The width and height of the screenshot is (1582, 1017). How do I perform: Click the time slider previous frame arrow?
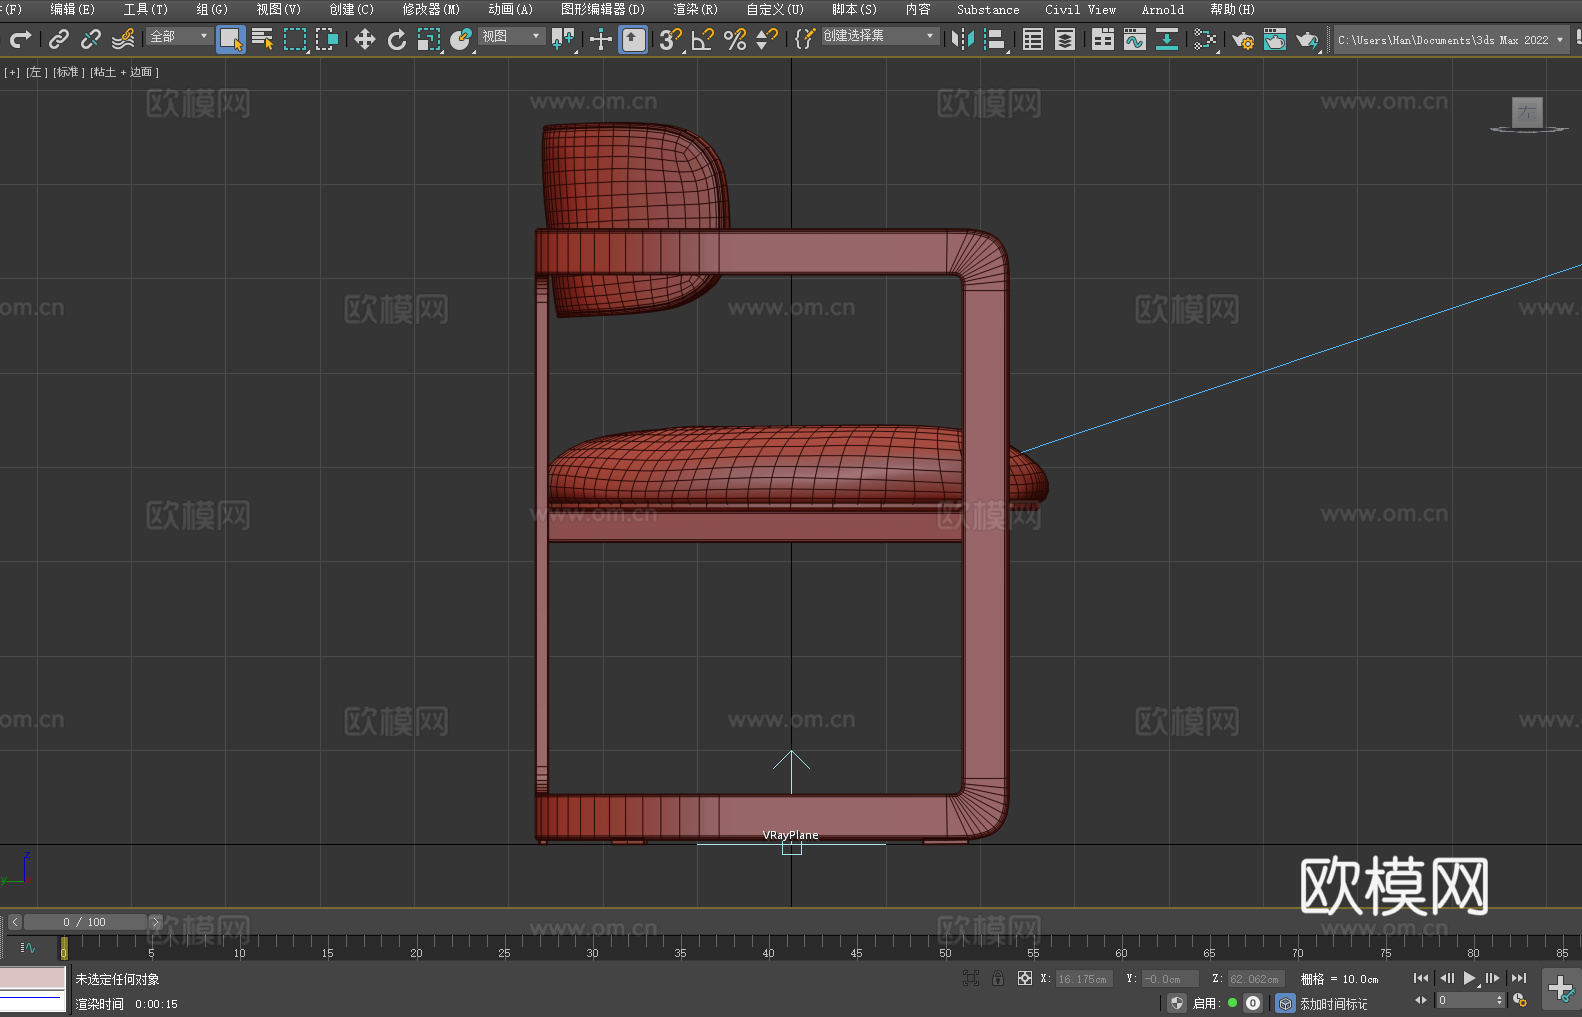15,922
